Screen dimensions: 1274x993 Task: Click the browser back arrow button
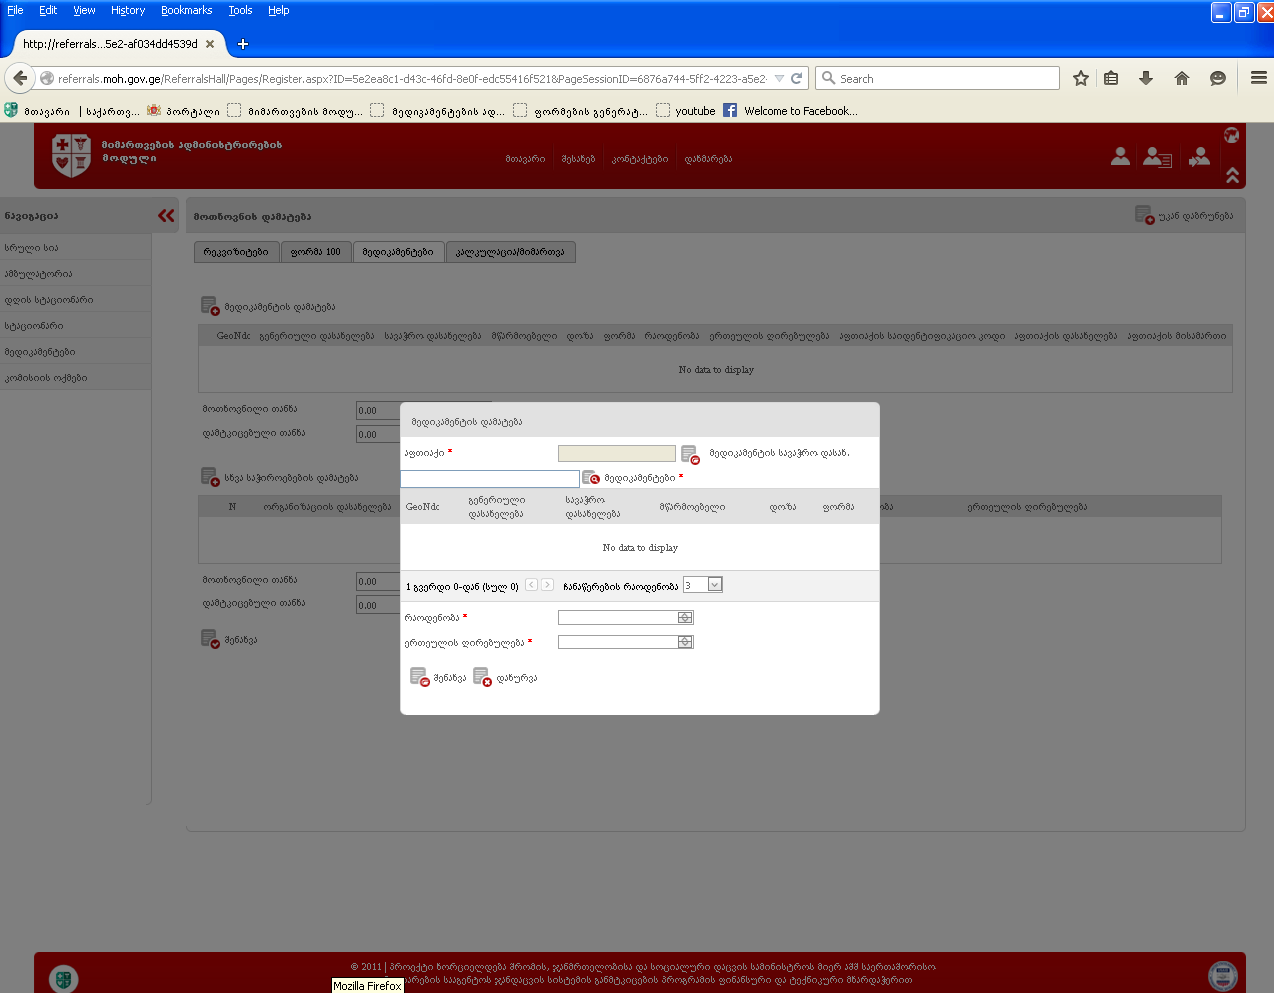[x=20, y=78]
